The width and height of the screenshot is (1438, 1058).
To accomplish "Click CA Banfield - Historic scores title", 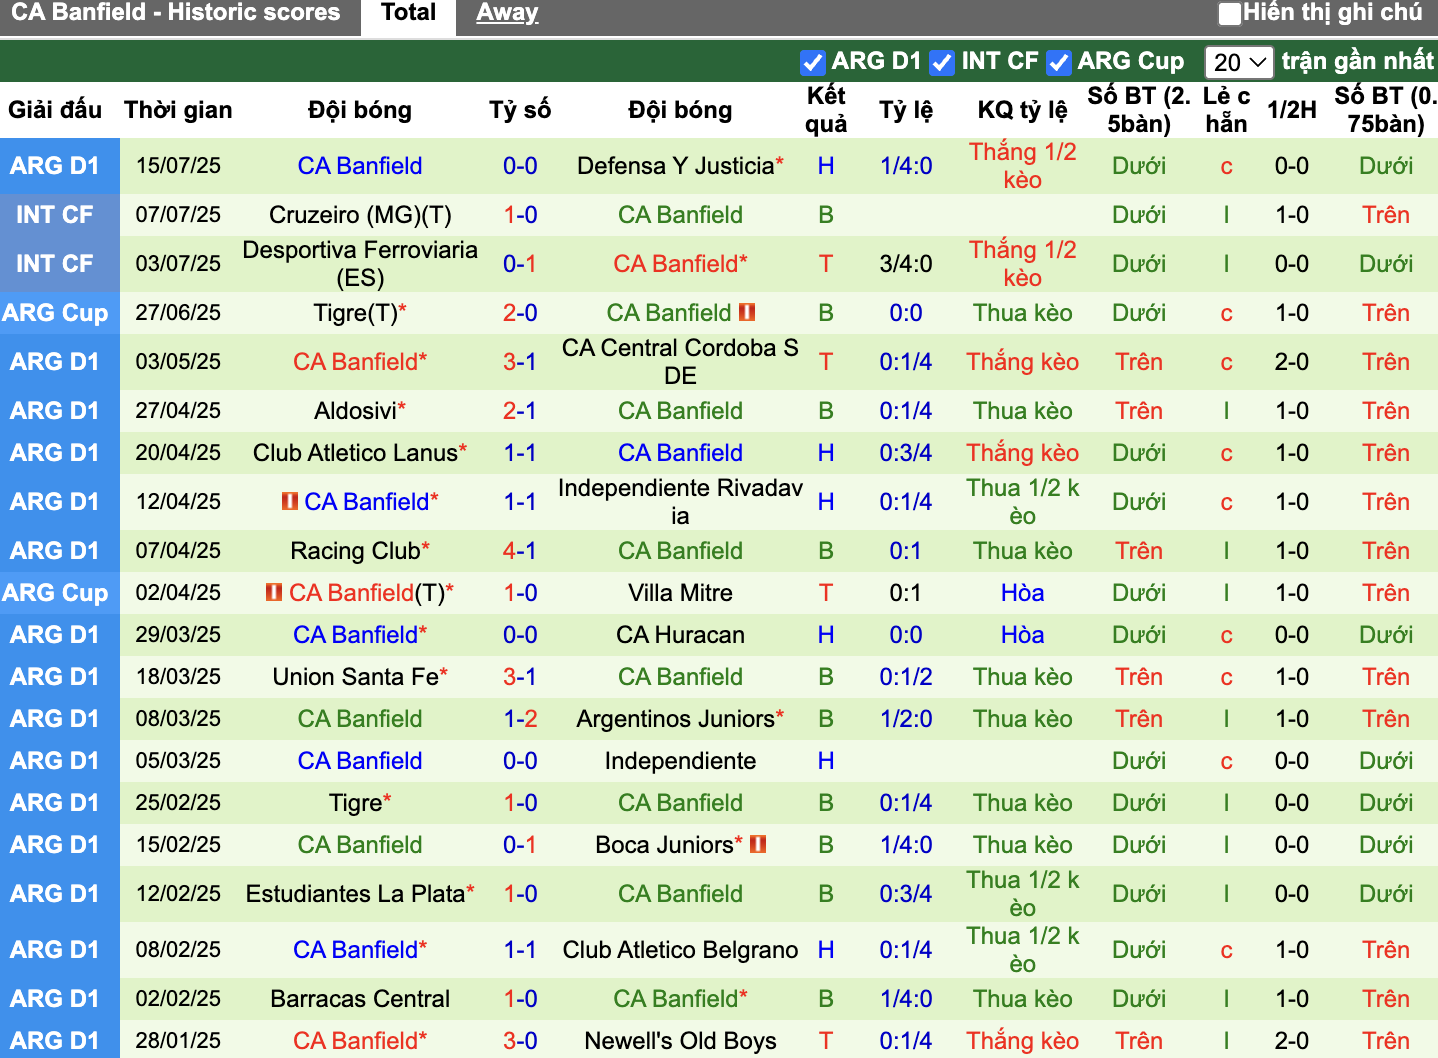I will (x=176, y=13).
